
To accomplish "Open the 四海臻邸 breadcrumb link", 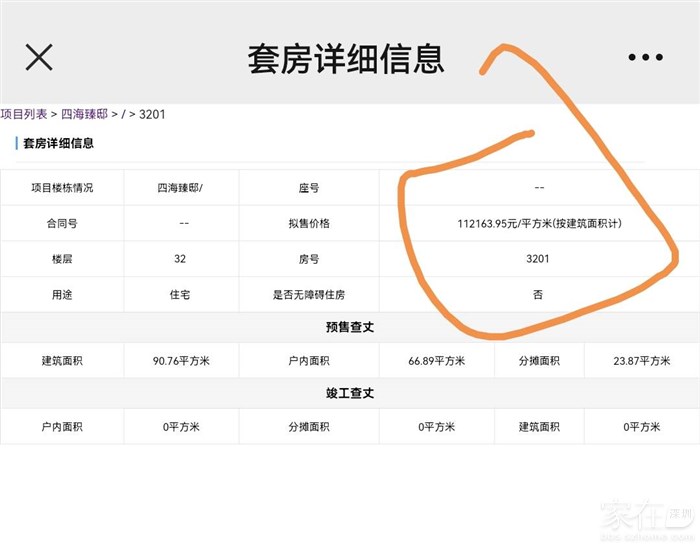I will (84, 114).
